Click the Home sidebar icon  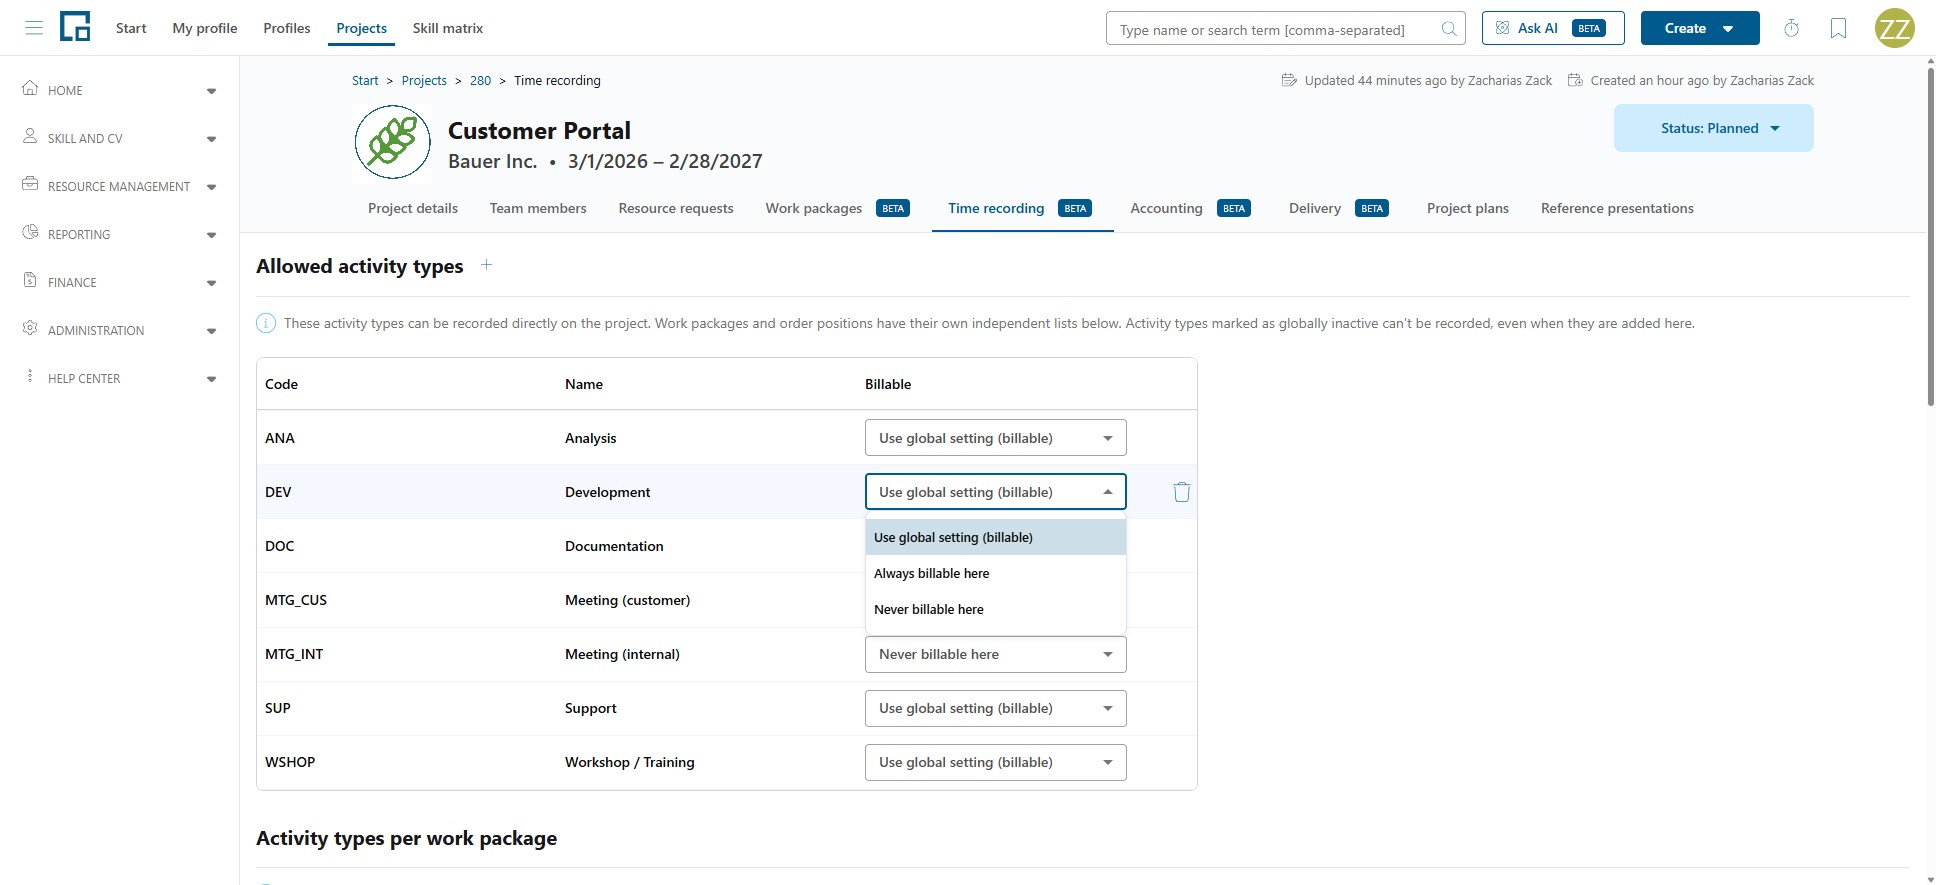click(x=30, y=88)
